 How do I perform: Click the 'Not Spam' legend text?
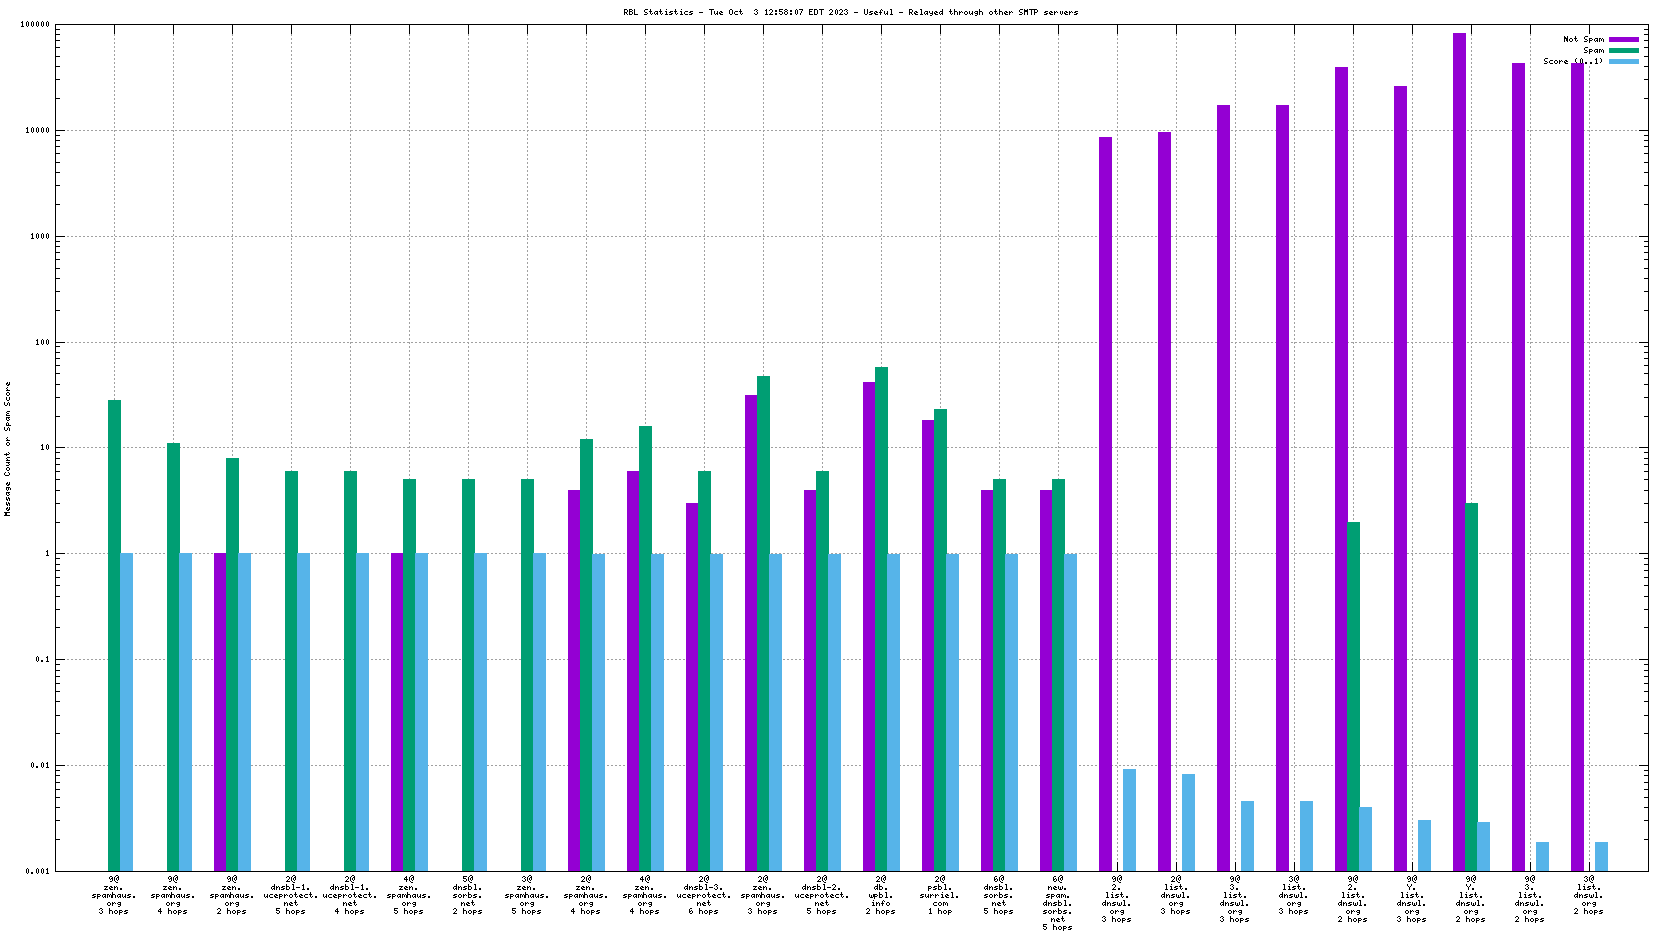point(1583,39)
